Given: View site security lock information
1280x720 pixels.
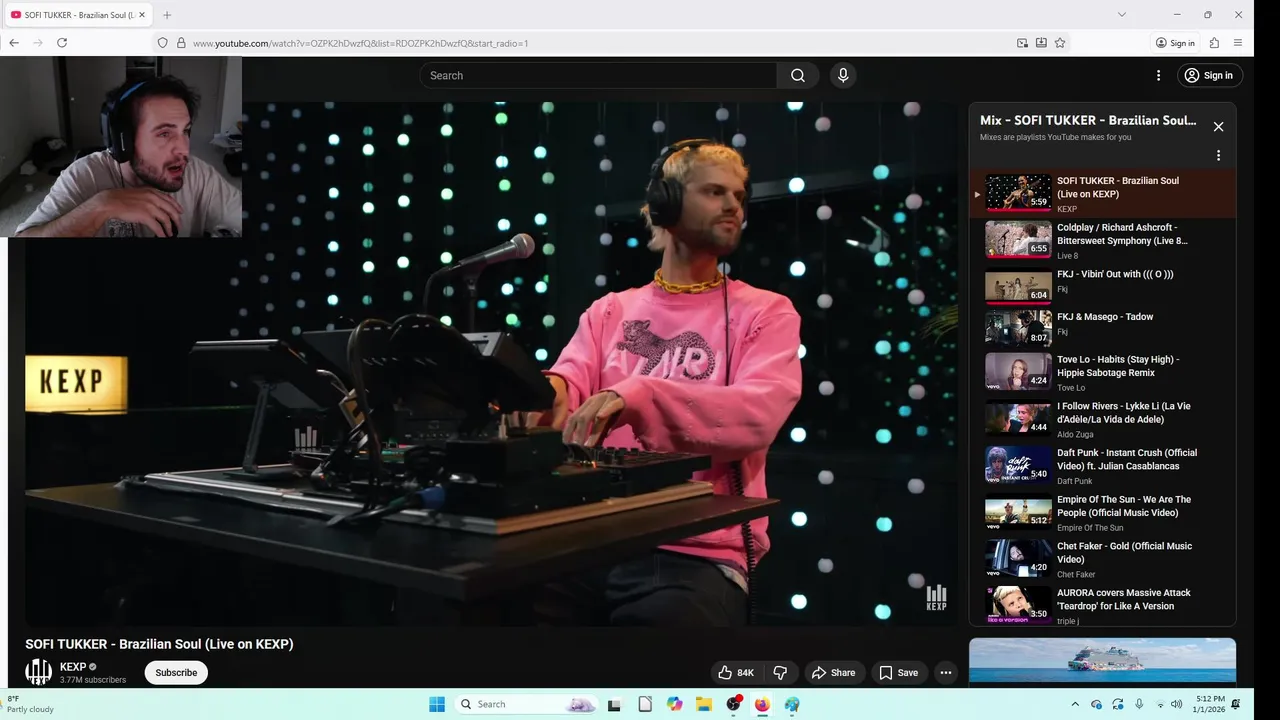Looking at the screenshot, I should pyautogui.click(x=181, y=43).
